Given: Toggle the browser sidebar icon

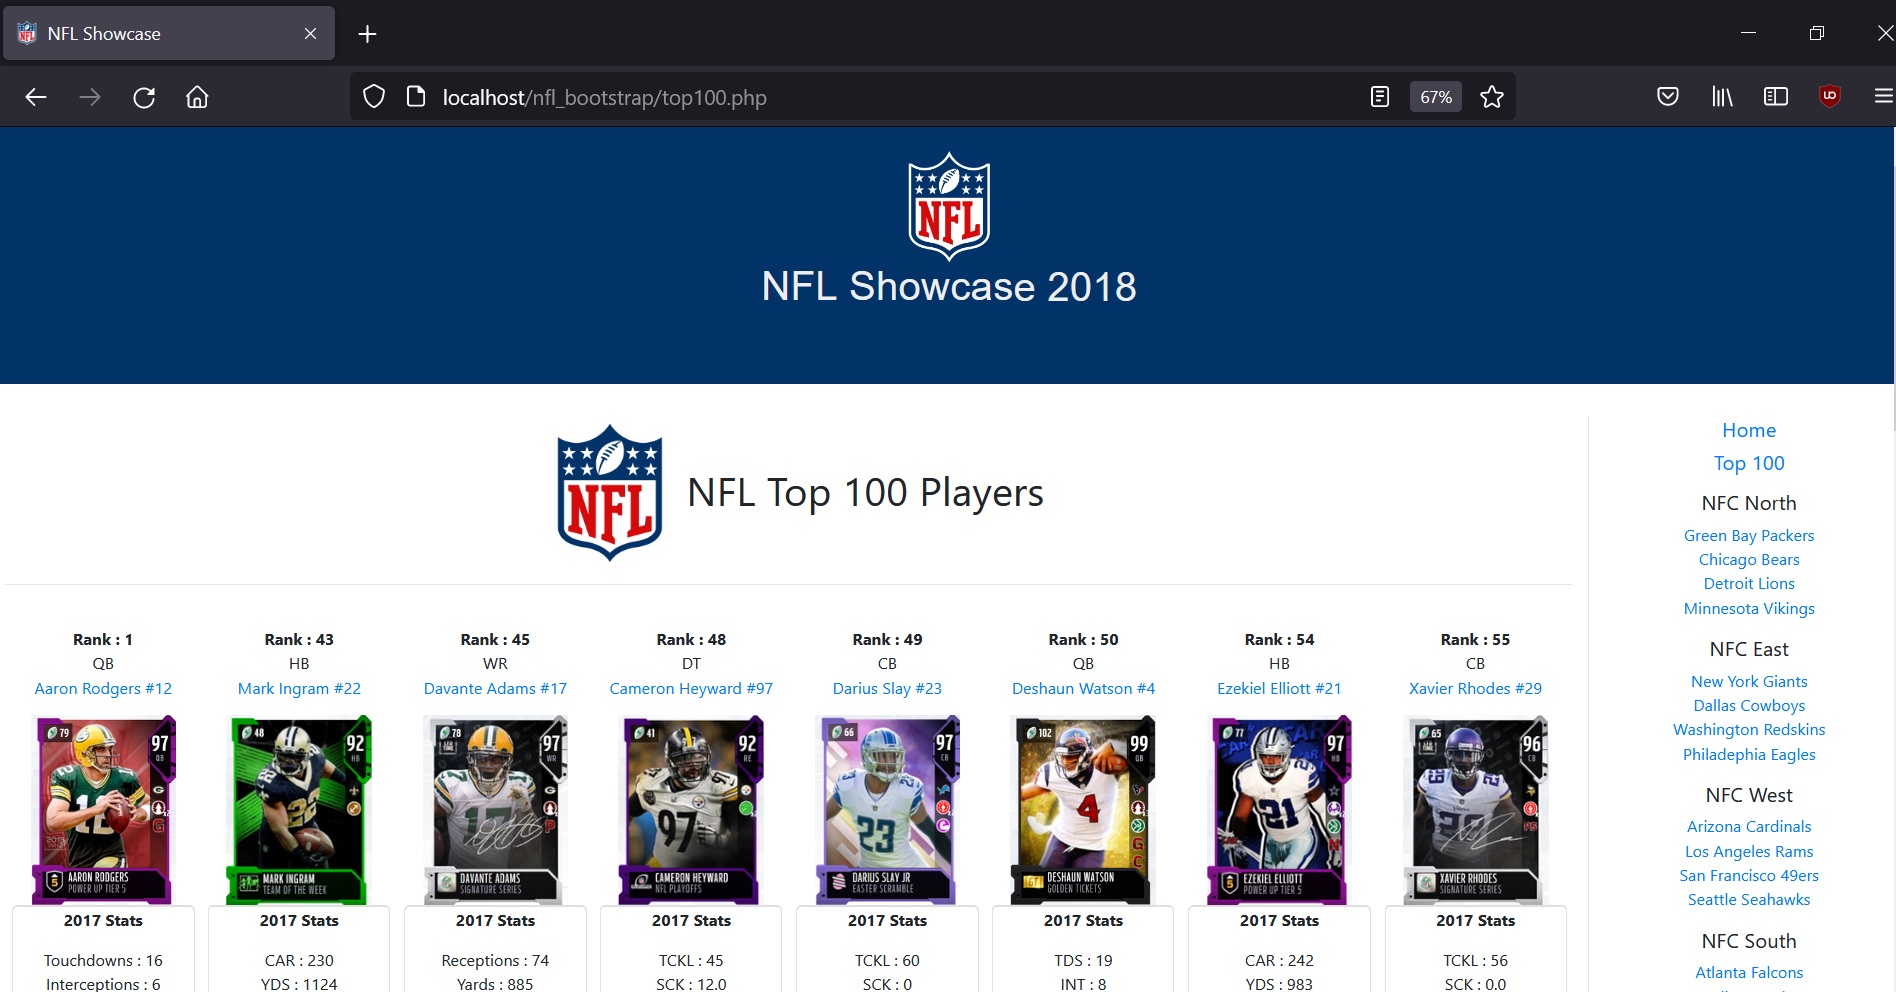Looking at the screenshot, I should [x=1775, y=97].
